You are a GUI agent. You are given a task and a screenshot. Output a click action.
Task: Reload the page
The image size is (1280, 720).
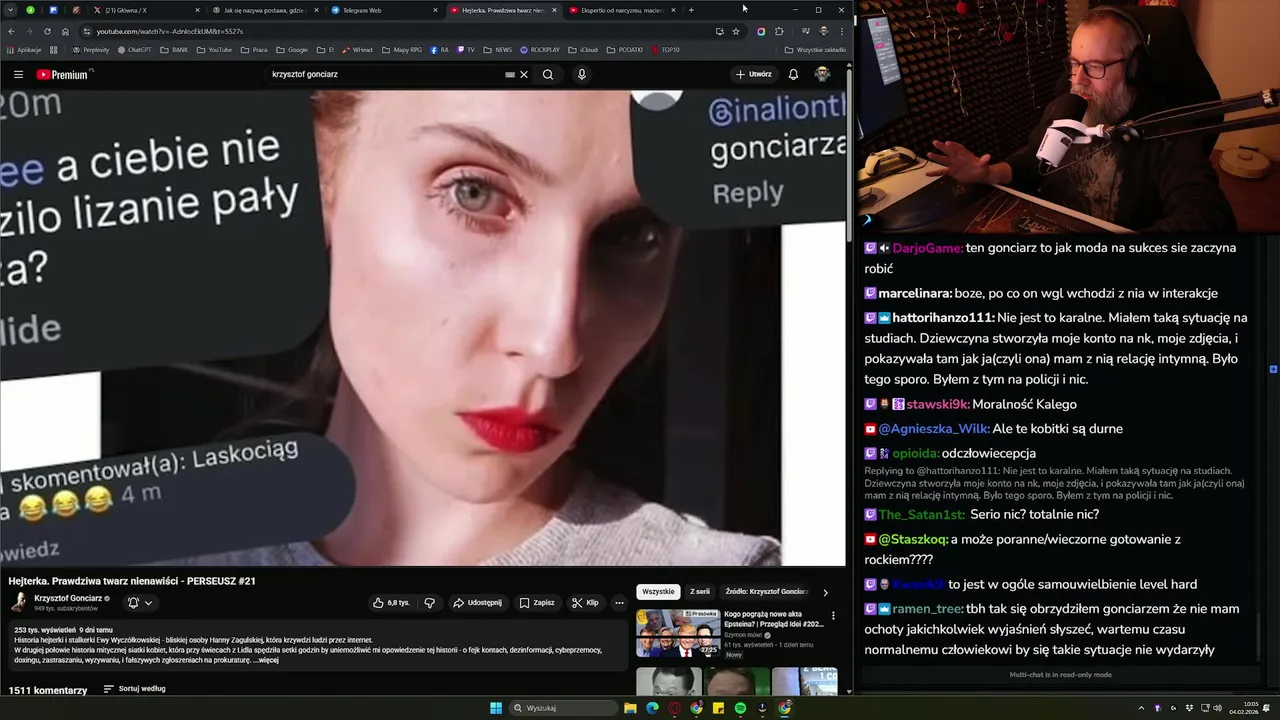pyautogui.click(x=48, y=31)
